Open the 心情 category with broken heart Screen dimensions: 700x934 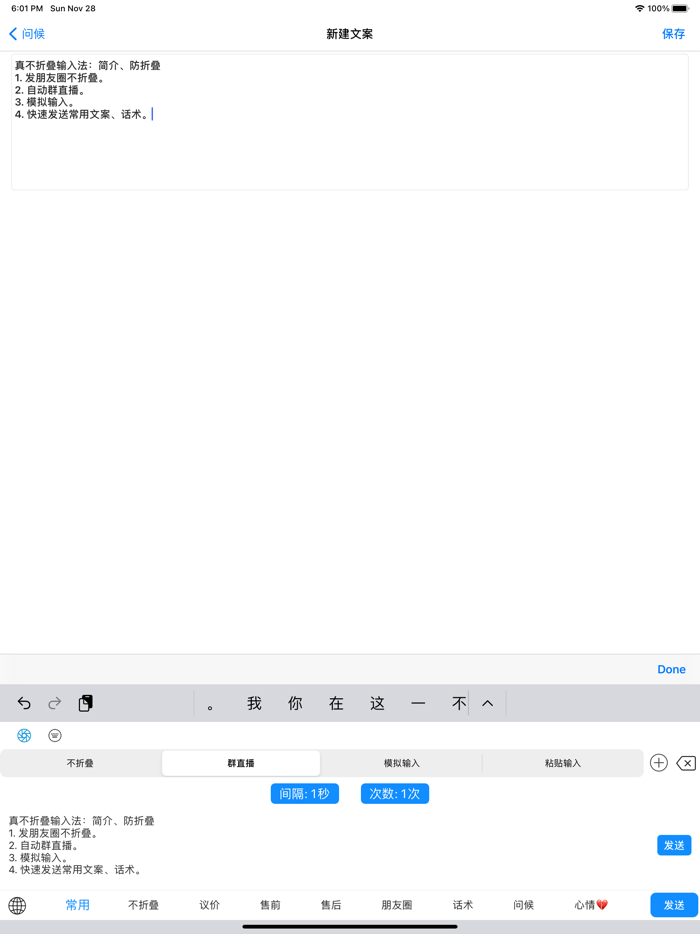pos(590,905)
